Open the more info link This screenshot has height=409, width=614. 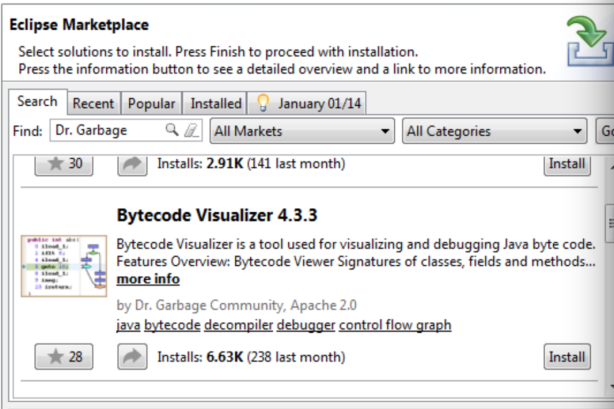[x=148, y=279]
